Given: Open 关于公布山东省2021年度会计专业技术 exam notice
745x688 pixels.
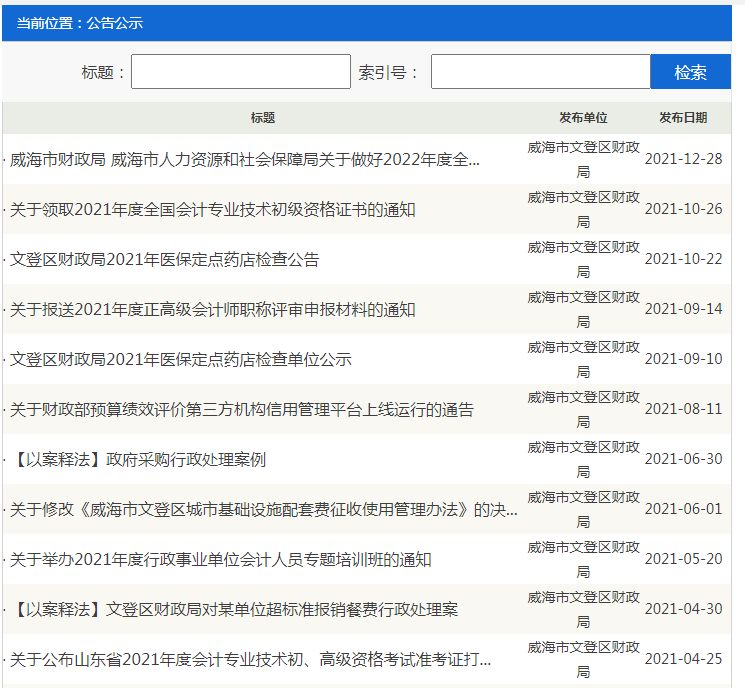Looking at the screenshot, I should [250, 660].
